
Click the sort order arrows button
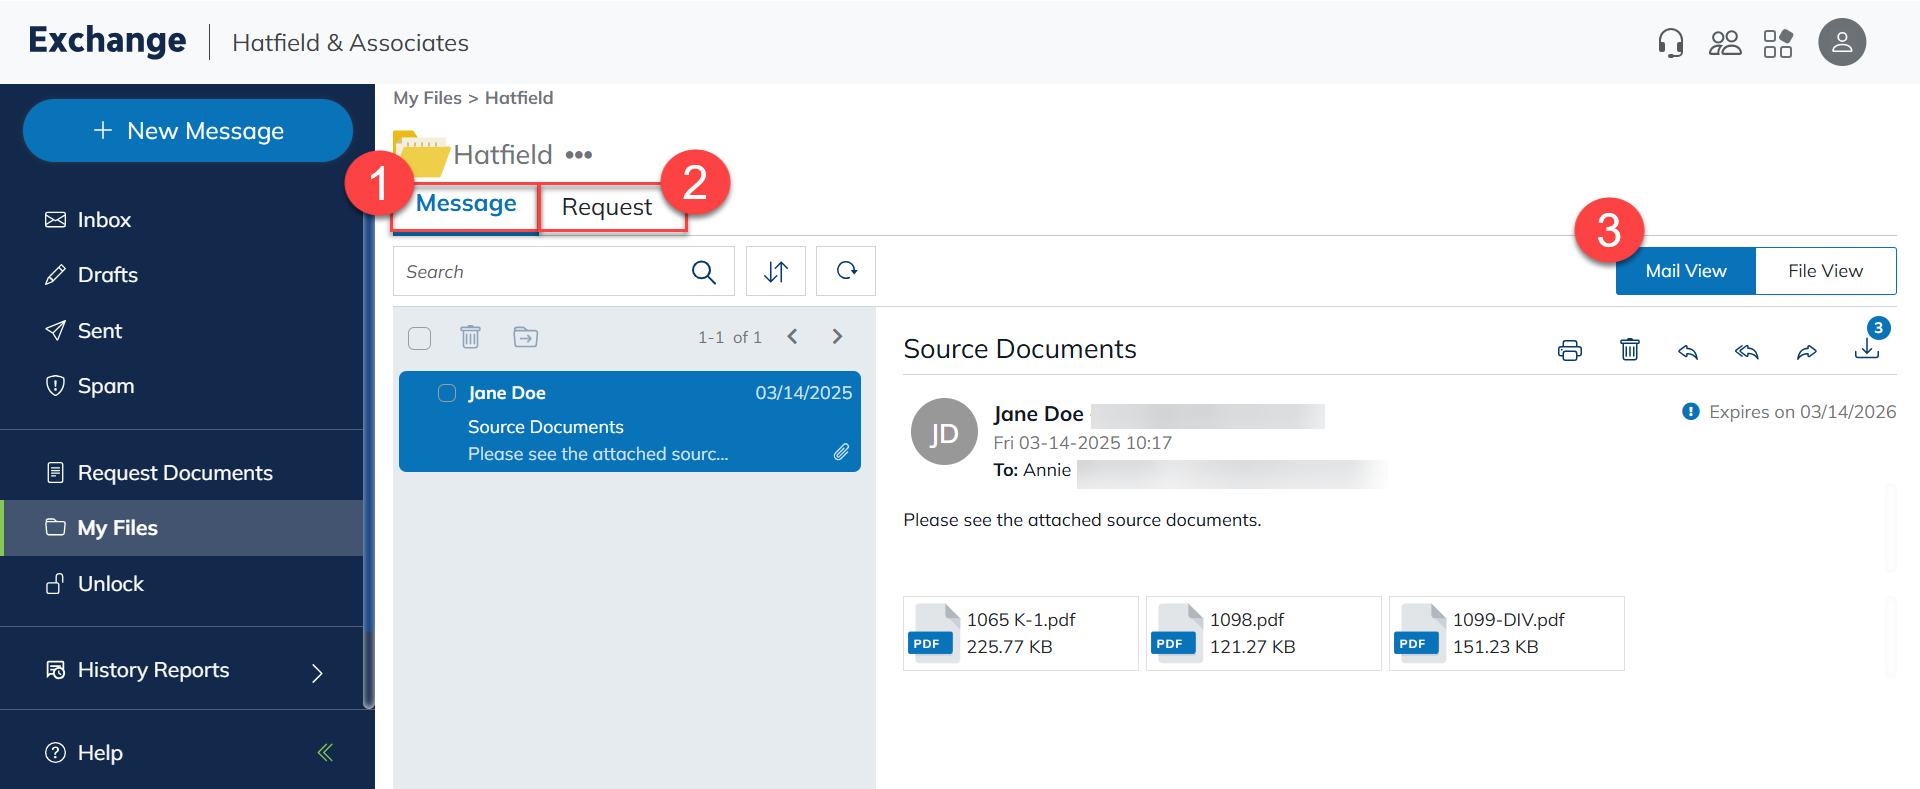coord(776,271)
